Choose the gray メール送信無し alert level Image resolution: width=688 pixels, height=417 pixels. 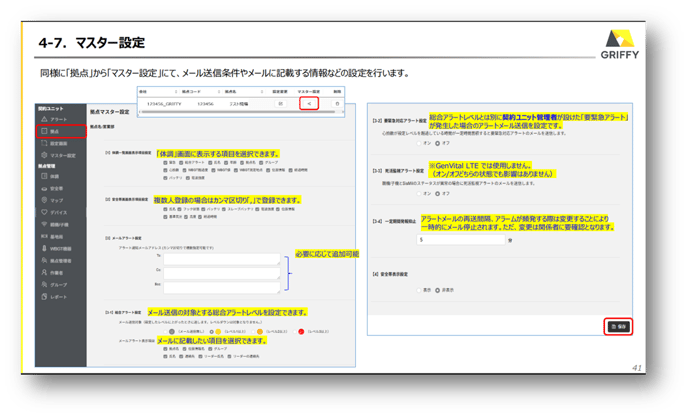[x=172, y=332]
